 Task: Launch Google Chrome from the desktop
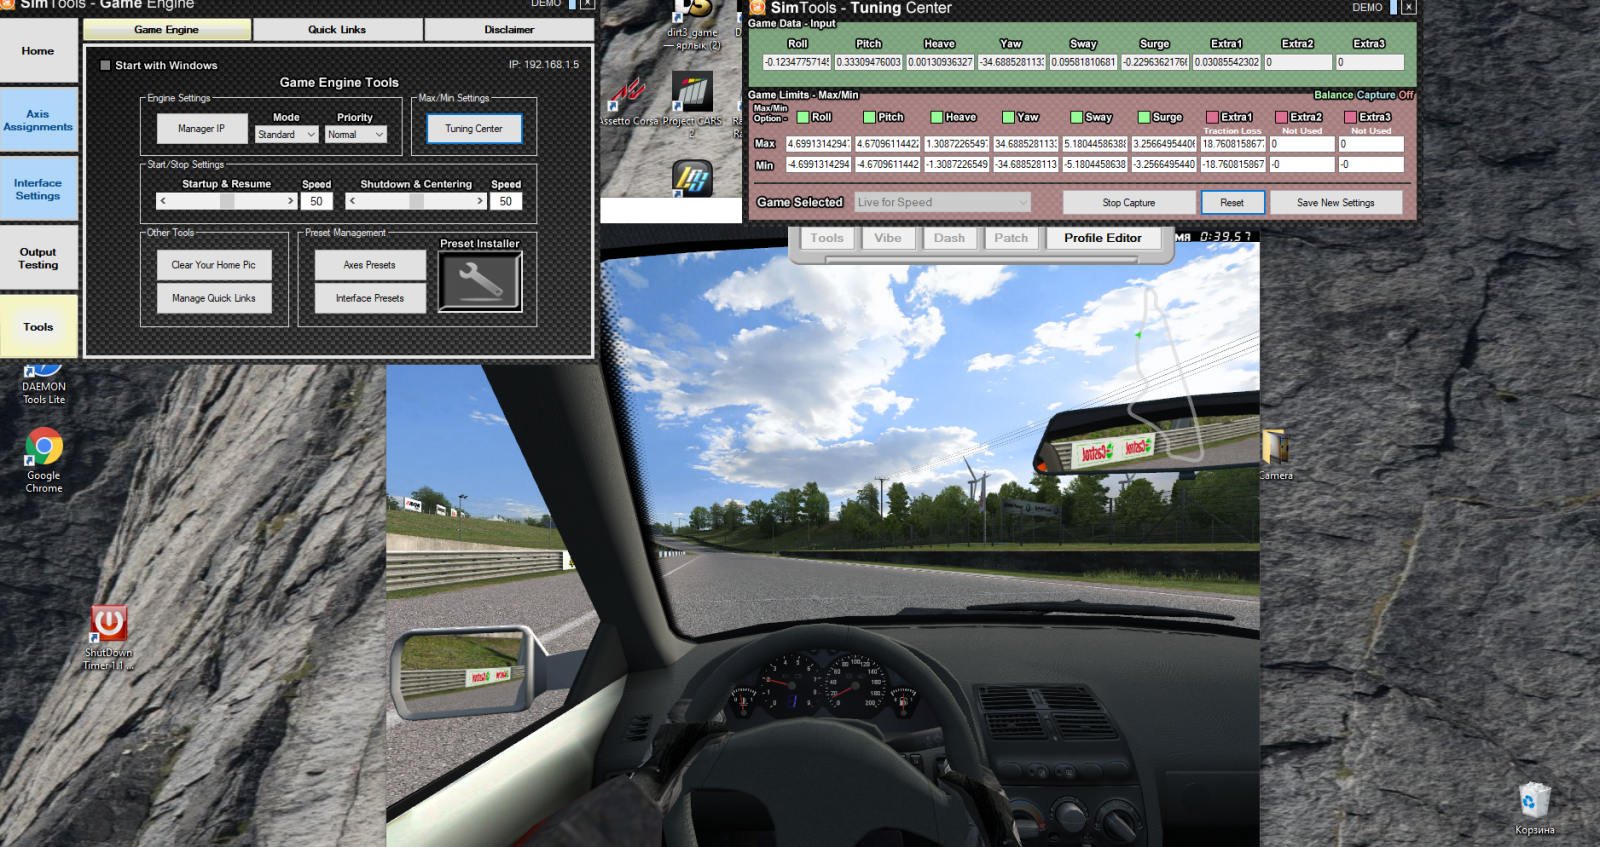point(44,461)
